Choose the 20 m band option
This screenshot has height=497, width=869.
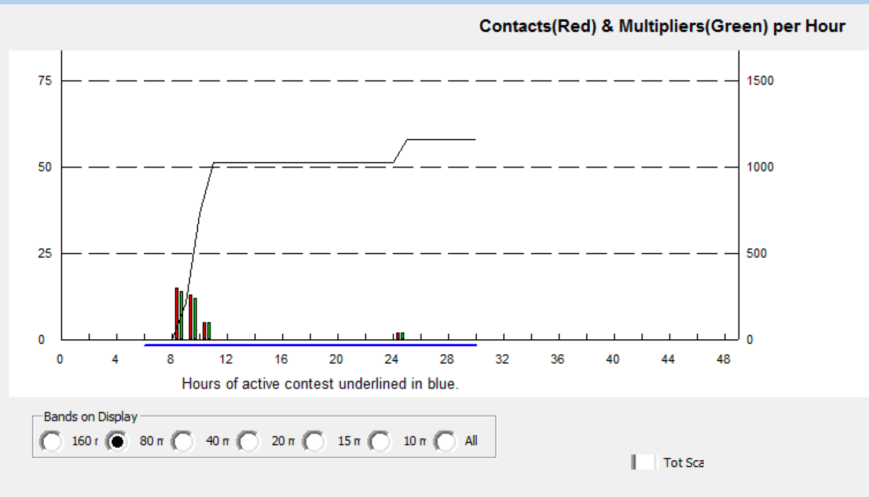pos(249,441)
